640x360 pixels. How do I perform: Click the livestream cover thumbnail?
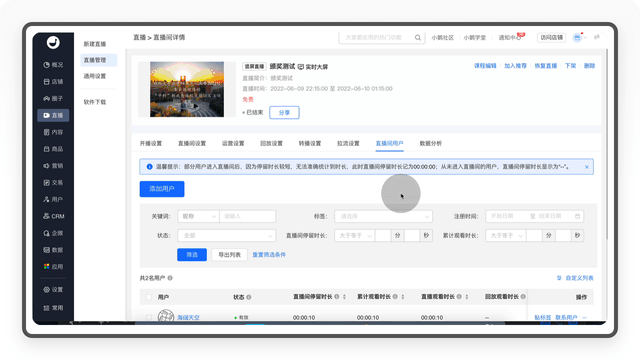point(187,89)
